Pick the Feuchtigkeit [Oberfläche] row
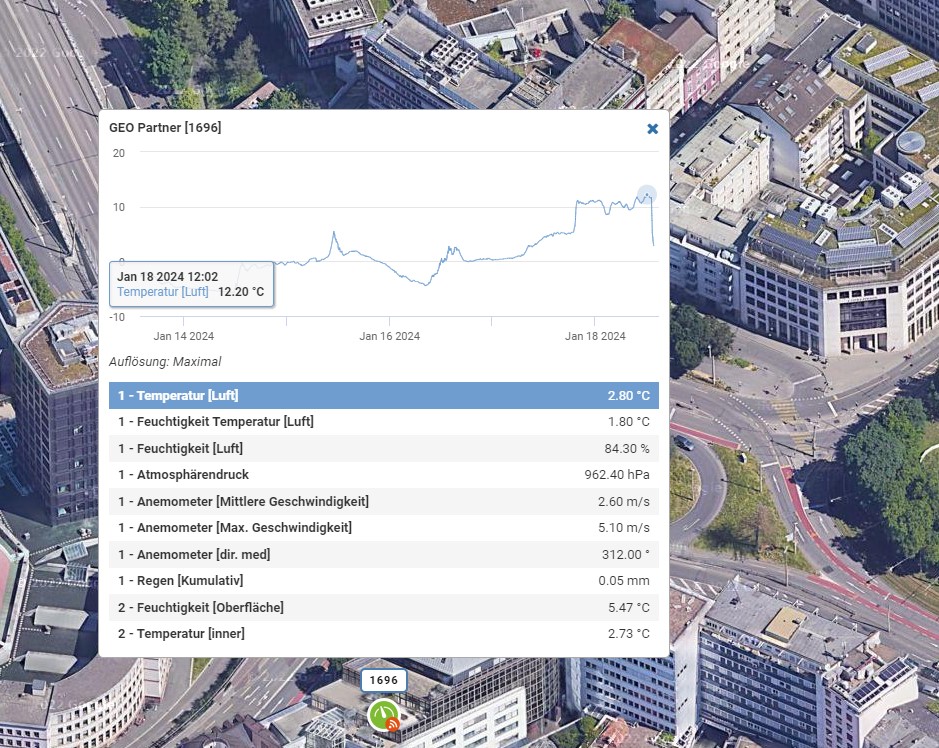 (x=383, y=607)
